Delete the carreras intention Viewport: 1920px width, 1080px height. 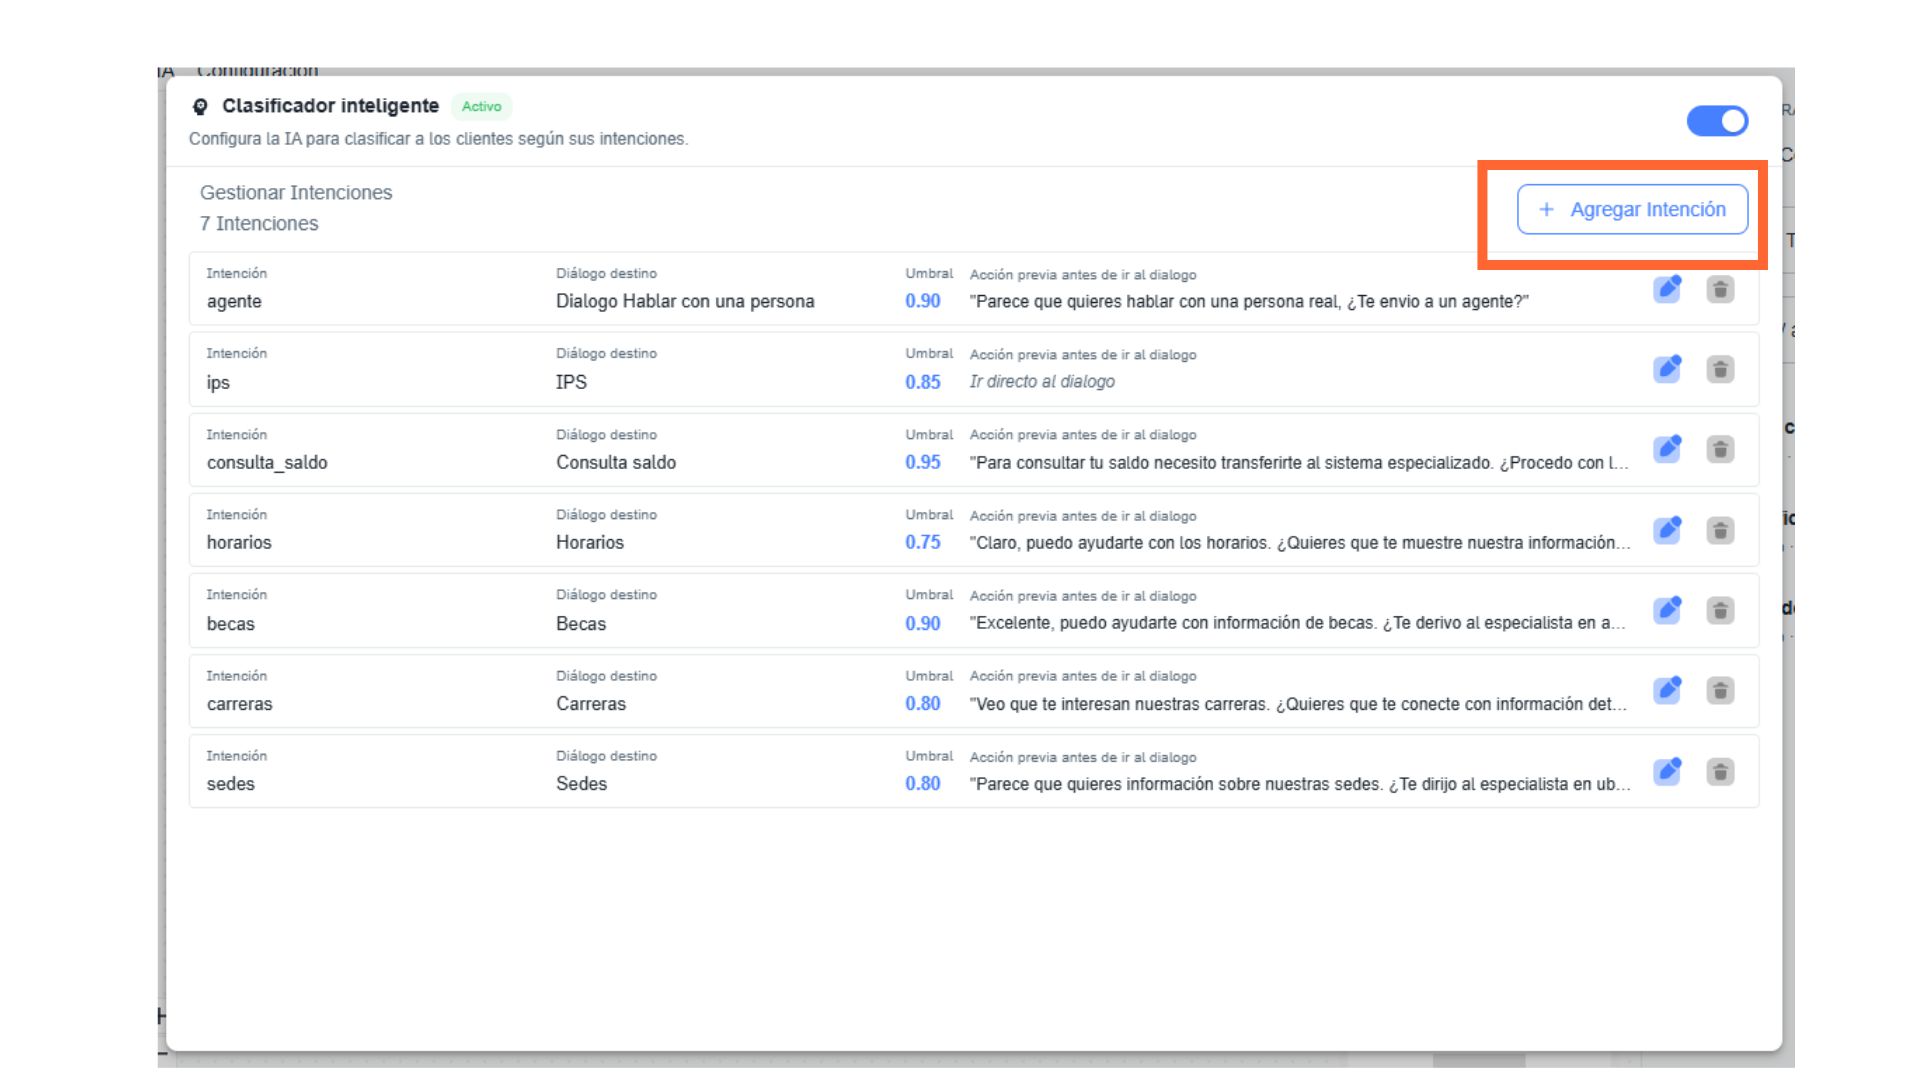pos(1720,690)
